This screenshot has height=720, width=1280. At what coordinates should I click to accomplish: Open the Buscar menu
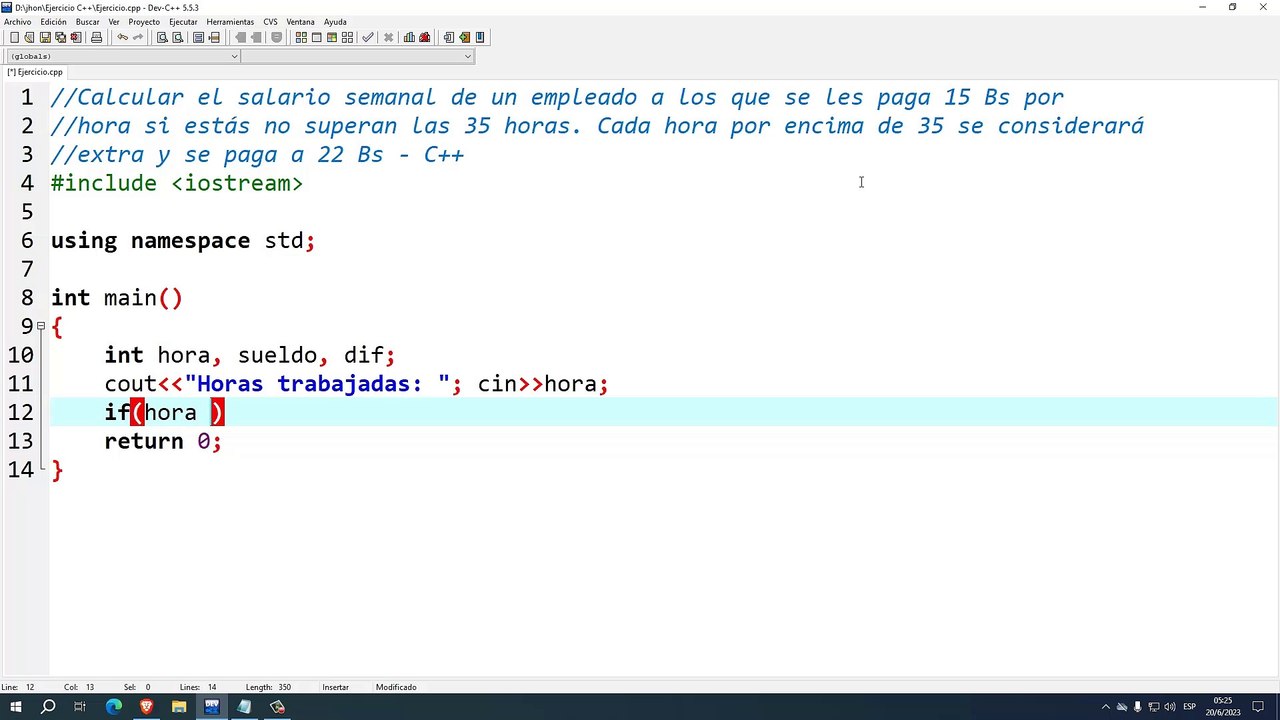tap(87, 22)
